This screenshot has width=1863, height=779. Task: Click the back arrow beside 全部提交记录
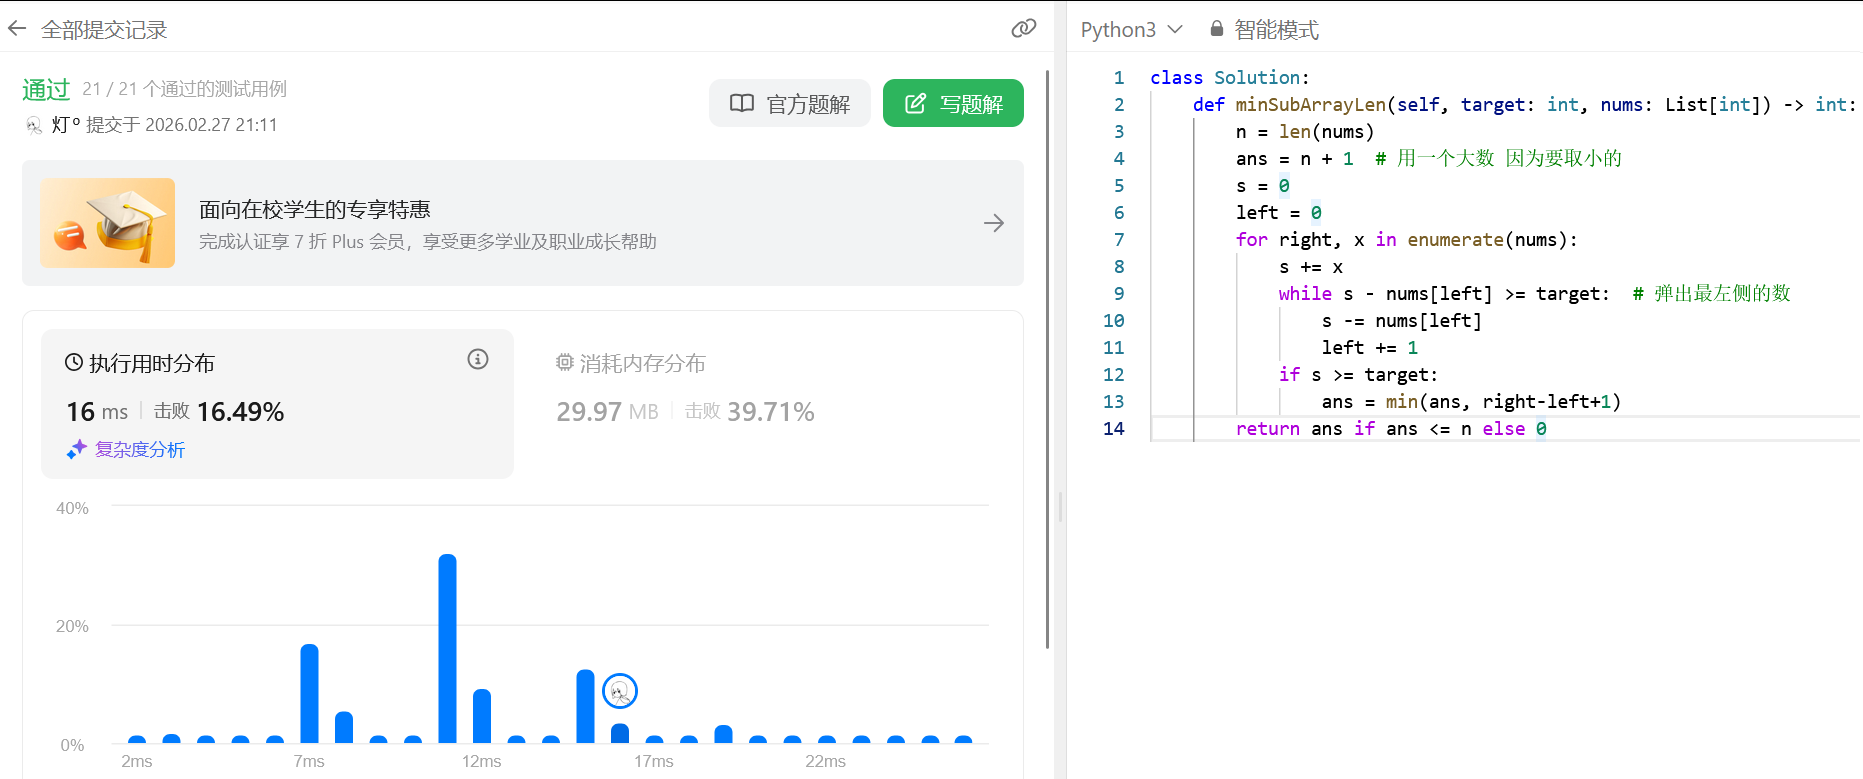click(17, 29)
